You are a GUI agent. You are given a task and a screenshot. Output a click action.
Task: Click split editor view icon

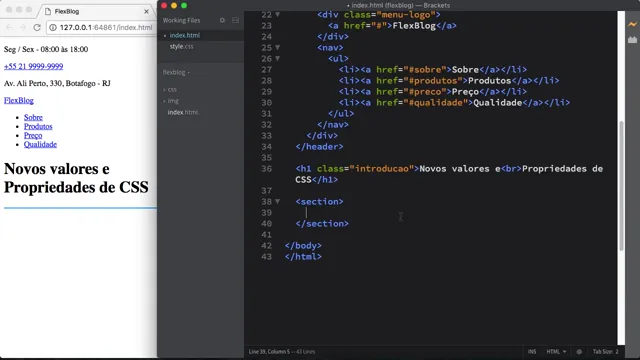tap(236, 20)
